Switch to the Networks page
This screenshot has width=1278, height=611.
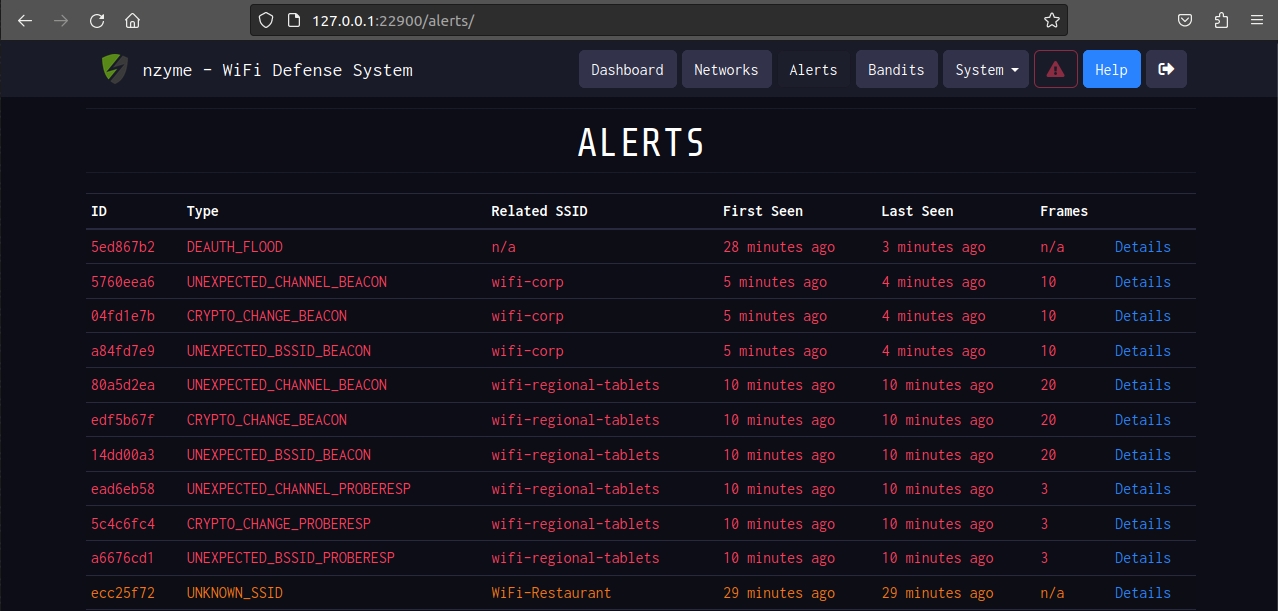tap(726, 70)
